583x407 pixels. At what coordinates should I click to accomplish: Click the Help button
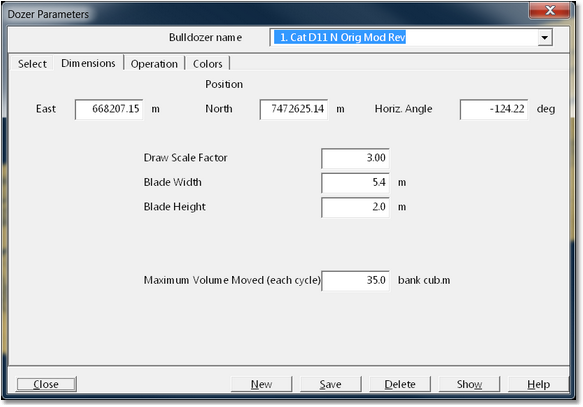(538, 384)
